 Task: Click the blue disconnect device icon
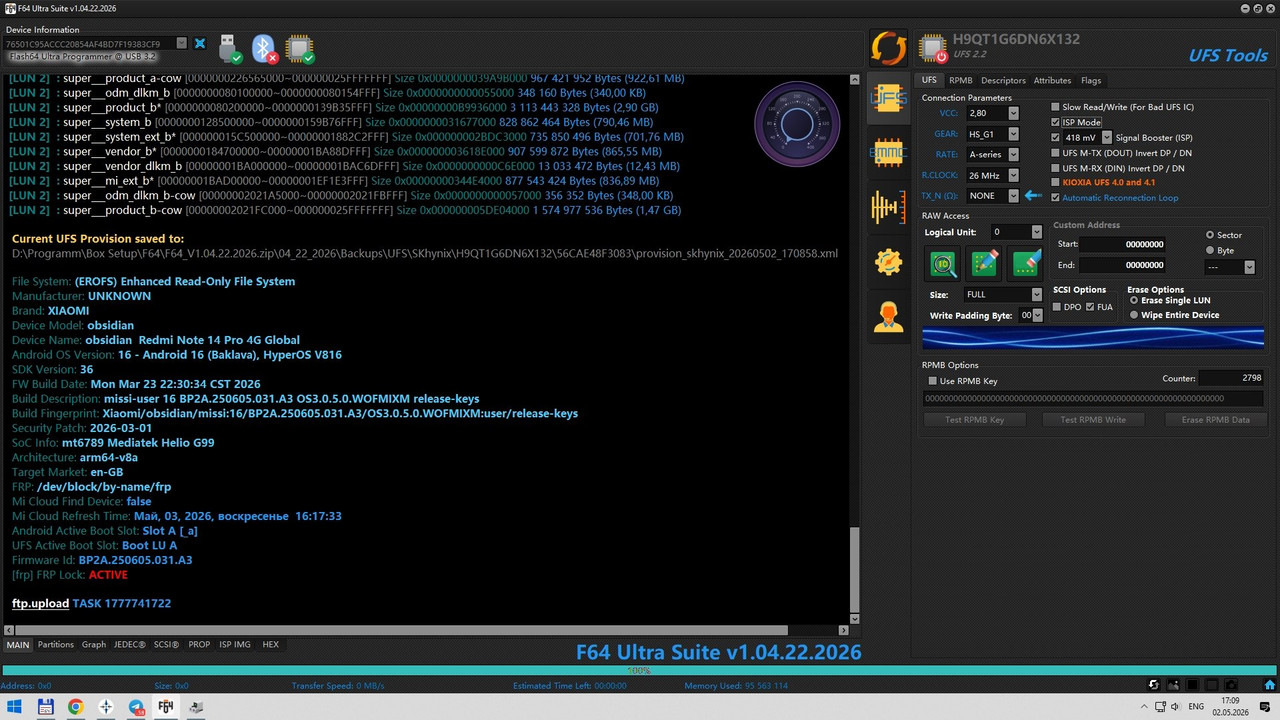tap(200, 44)
